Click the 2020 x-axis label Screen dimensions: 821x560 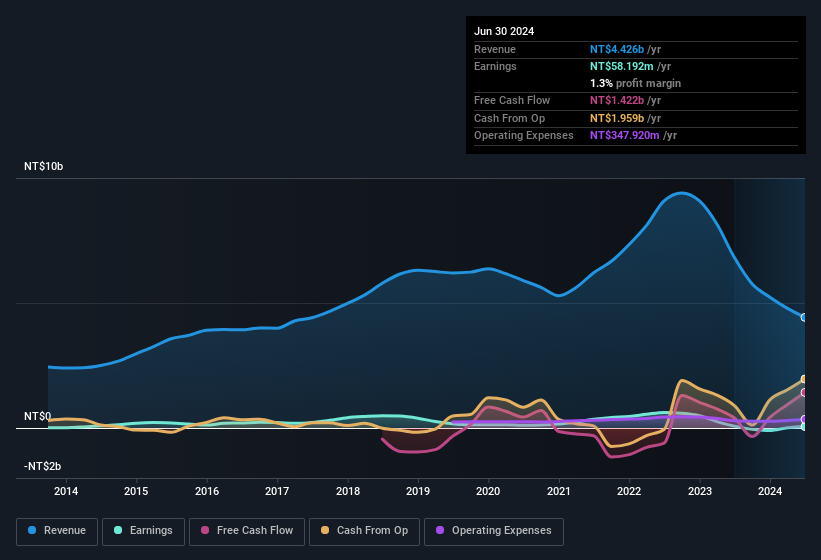(x=488, y=491)
